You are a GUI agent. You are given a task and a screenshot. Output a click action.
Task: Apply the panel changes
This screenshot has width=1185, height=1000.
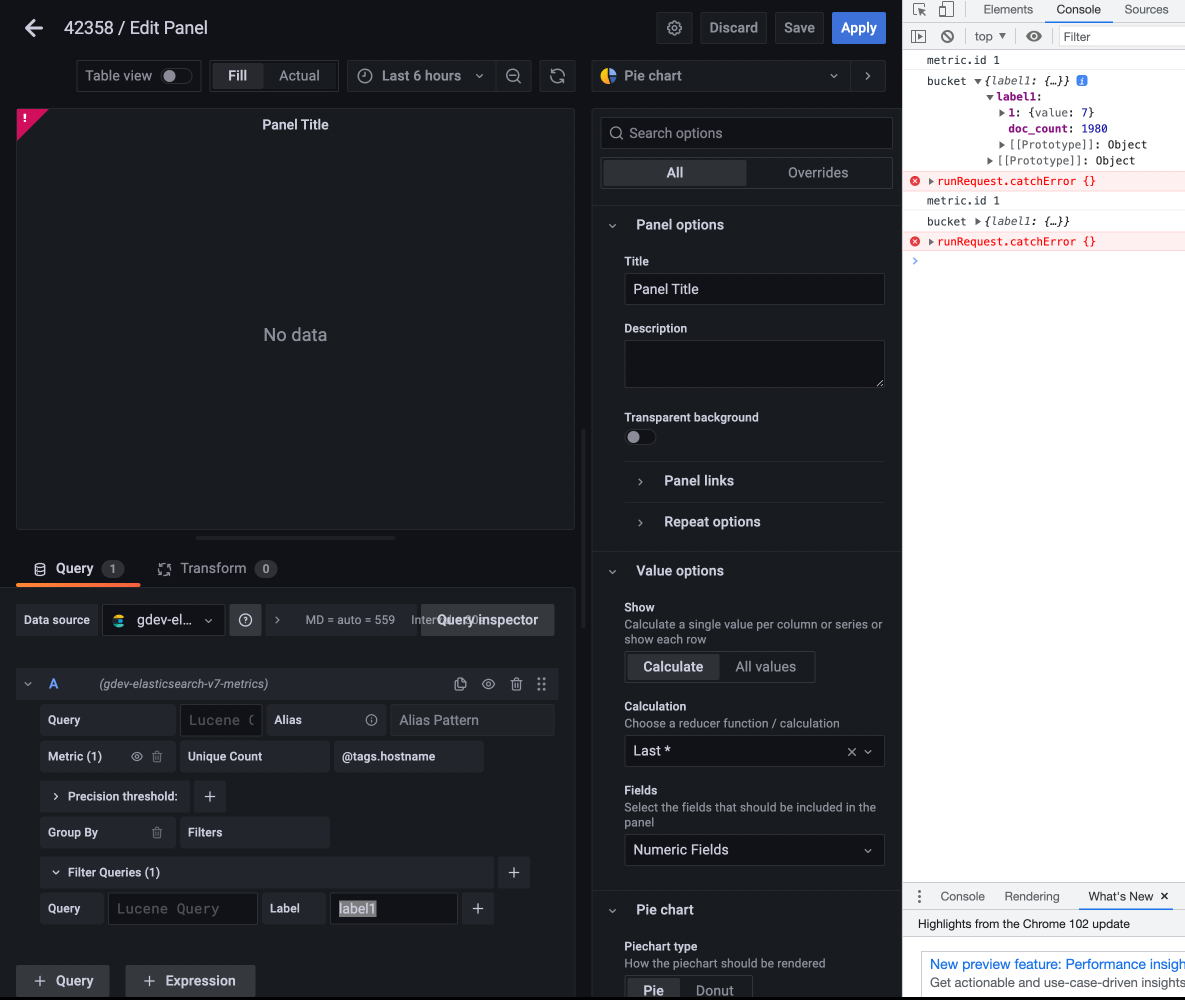[x=858, y=28]
